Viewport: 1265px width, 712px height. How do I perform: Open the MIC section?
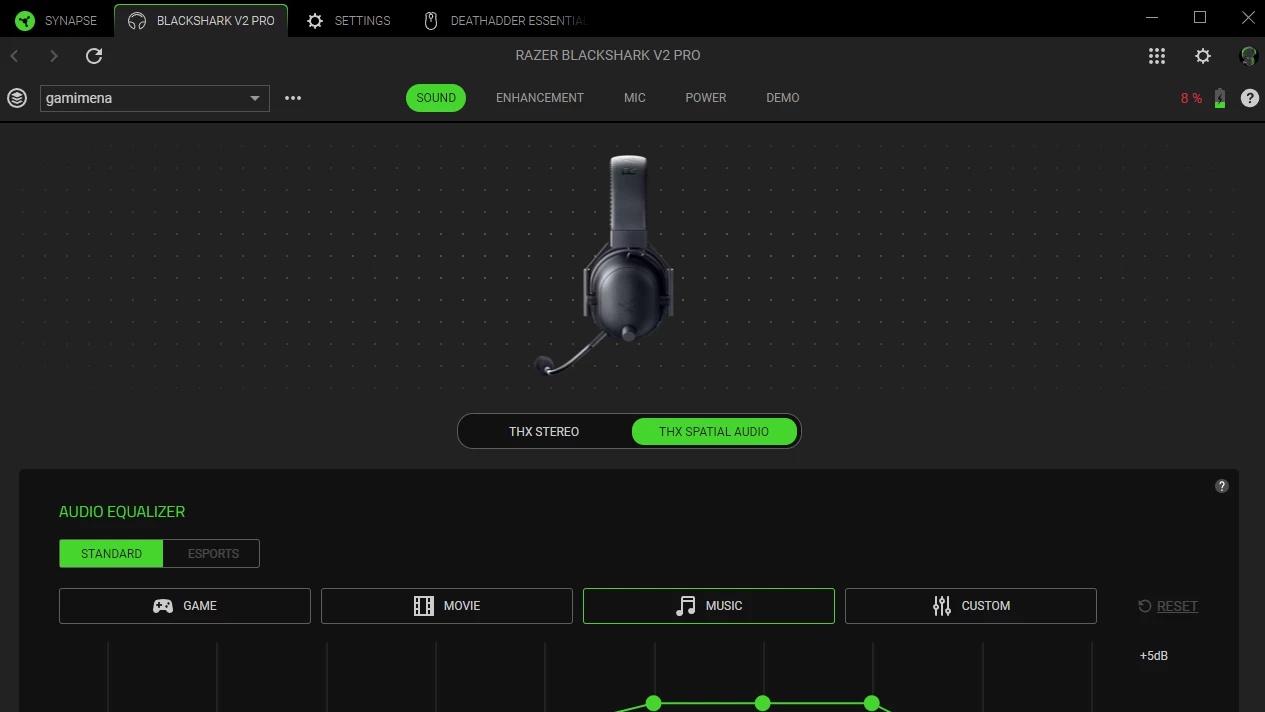pyautogui.click(x=635, y=98)
